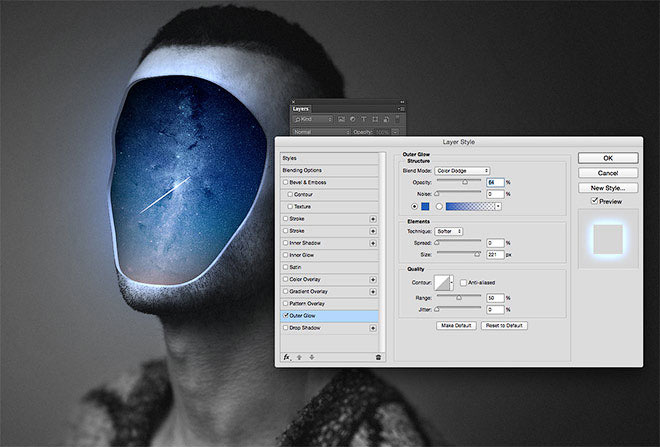Screen dimensions: 660x447
Task: Add another Gradient Overlay with plus icon
Action: coord(373,292)
